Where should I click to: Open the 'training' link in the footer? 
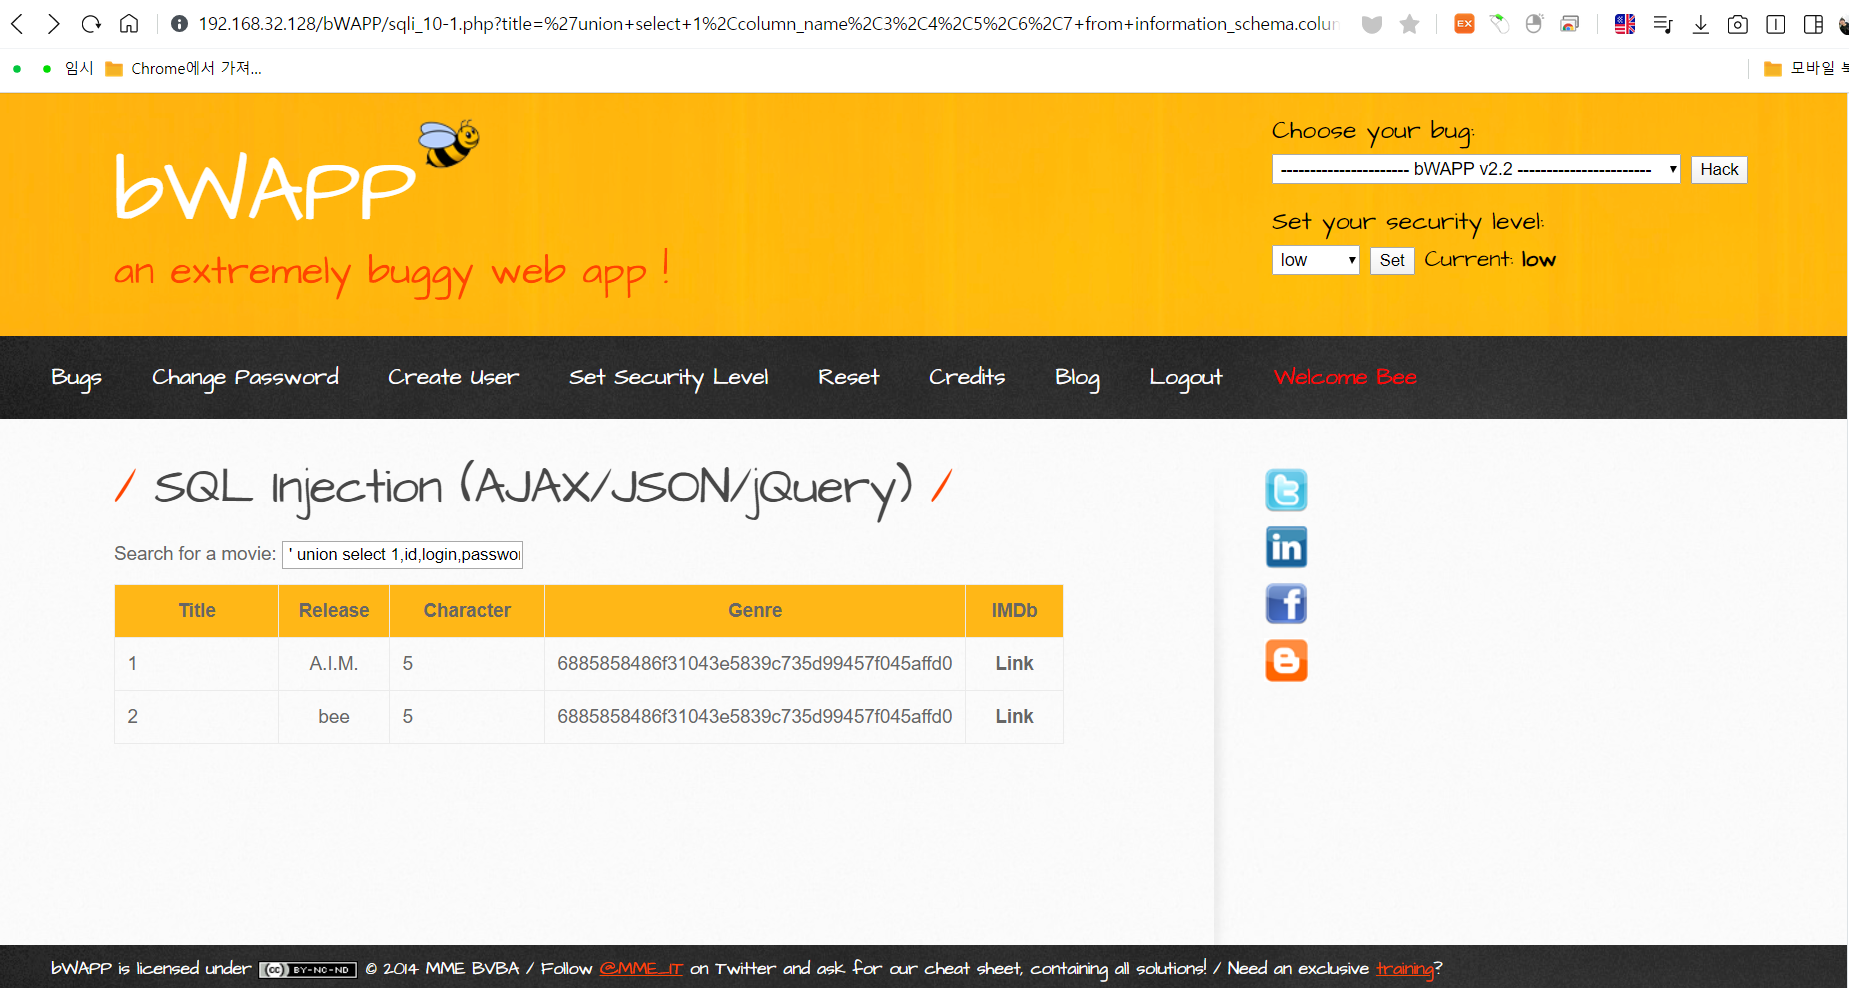coord(1405,968)
